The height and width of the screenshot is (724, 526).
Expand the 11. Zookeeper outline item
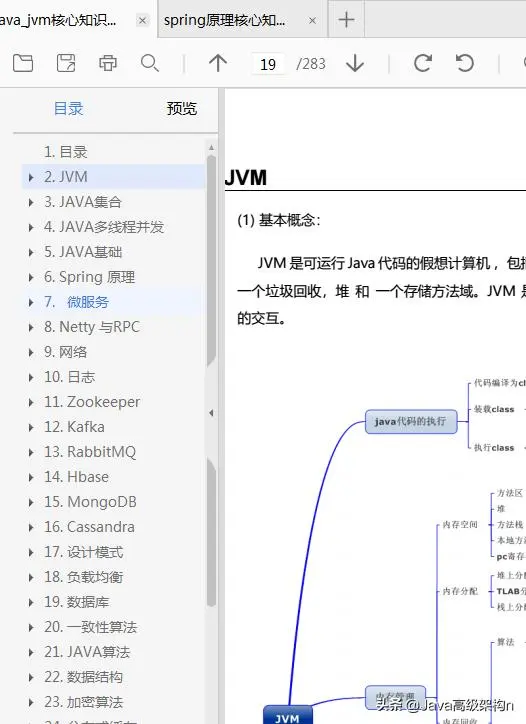pyautogui.click(x=31, y=402)
